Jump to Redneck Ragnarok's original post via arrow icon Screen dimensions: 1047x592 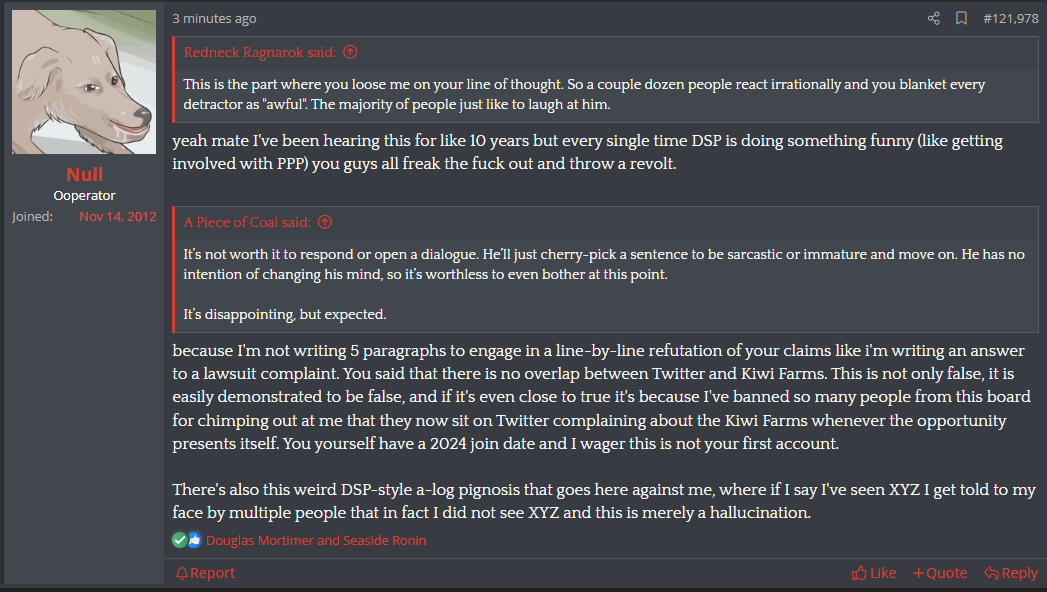point(350,52)
